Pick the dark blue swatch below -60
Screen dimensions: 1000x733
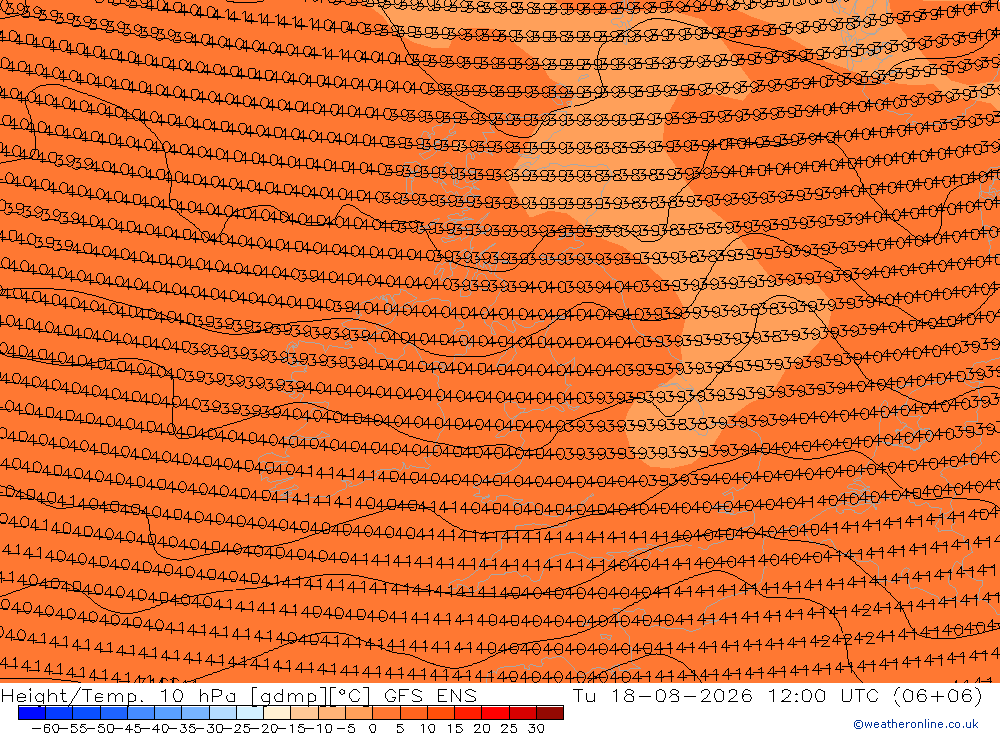(x=32, y=713)
